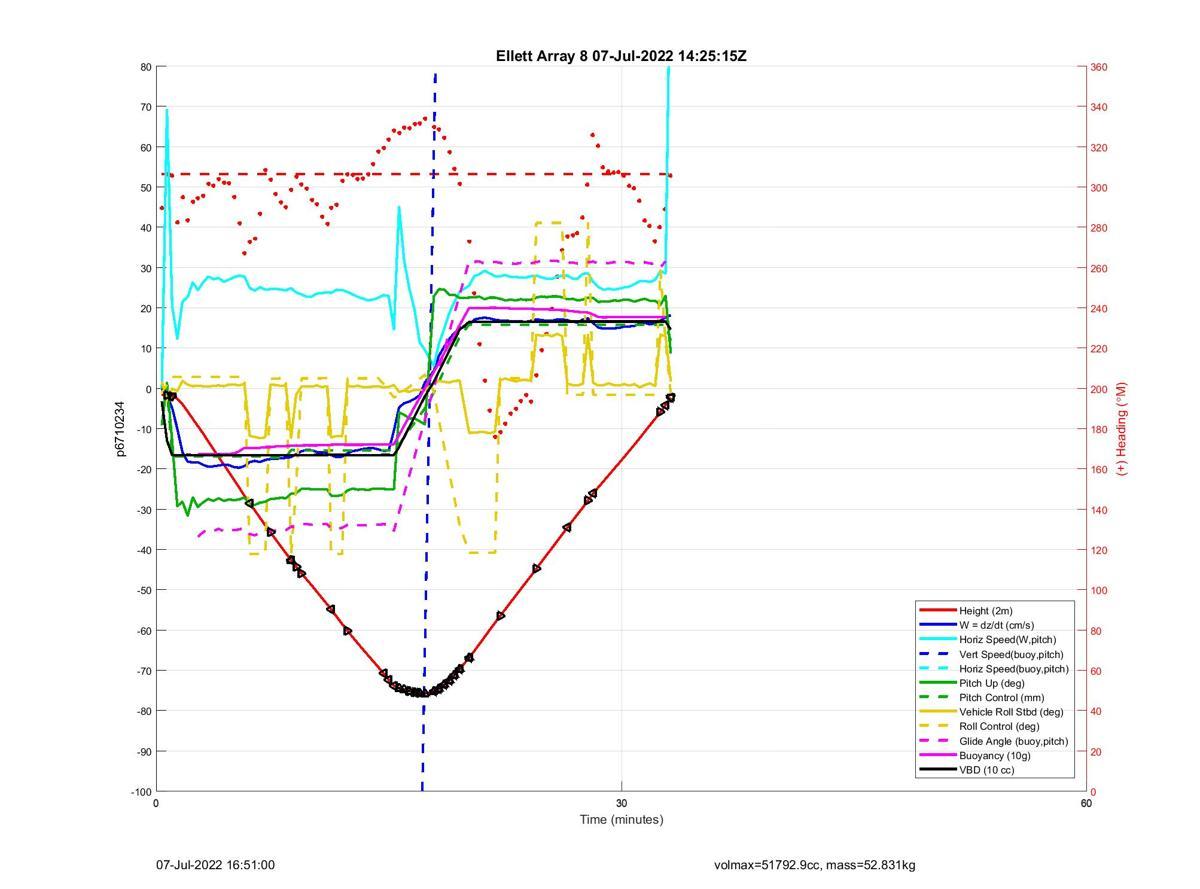This screenshot has height=889, width=1200.
Task: Click the 'volmax=51792.9cc, mass=52.831kg' footer text
Action: [x=815, y=865]
